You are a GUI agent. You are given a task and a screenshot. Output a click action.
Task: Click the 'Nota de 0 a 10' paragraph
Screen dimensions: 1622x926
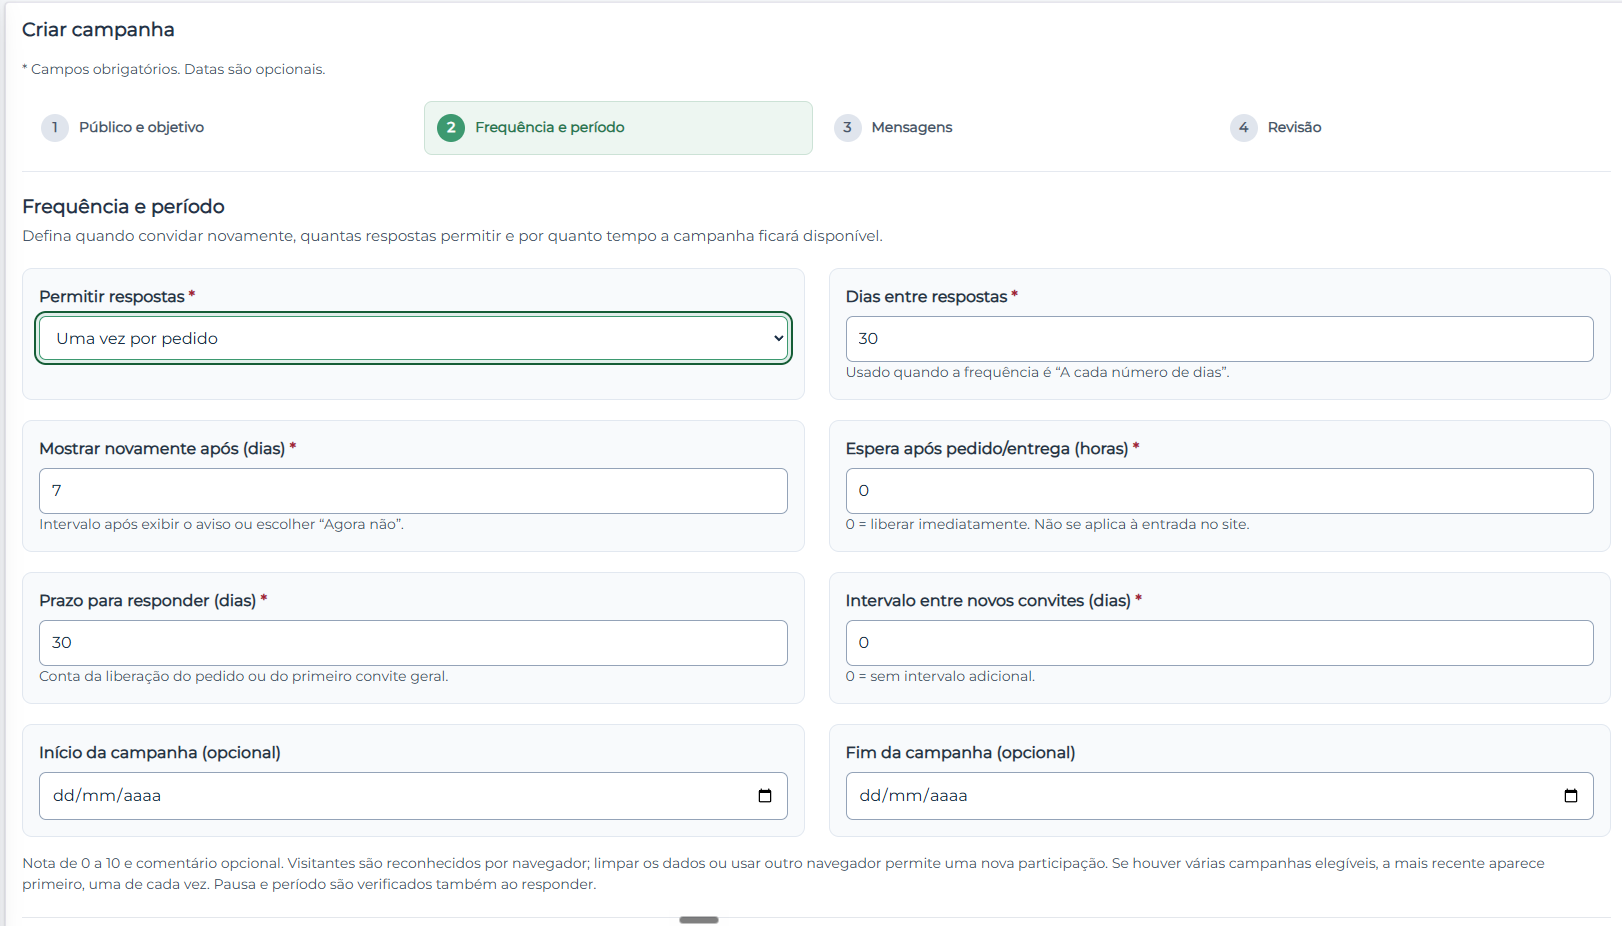[783, 874]
